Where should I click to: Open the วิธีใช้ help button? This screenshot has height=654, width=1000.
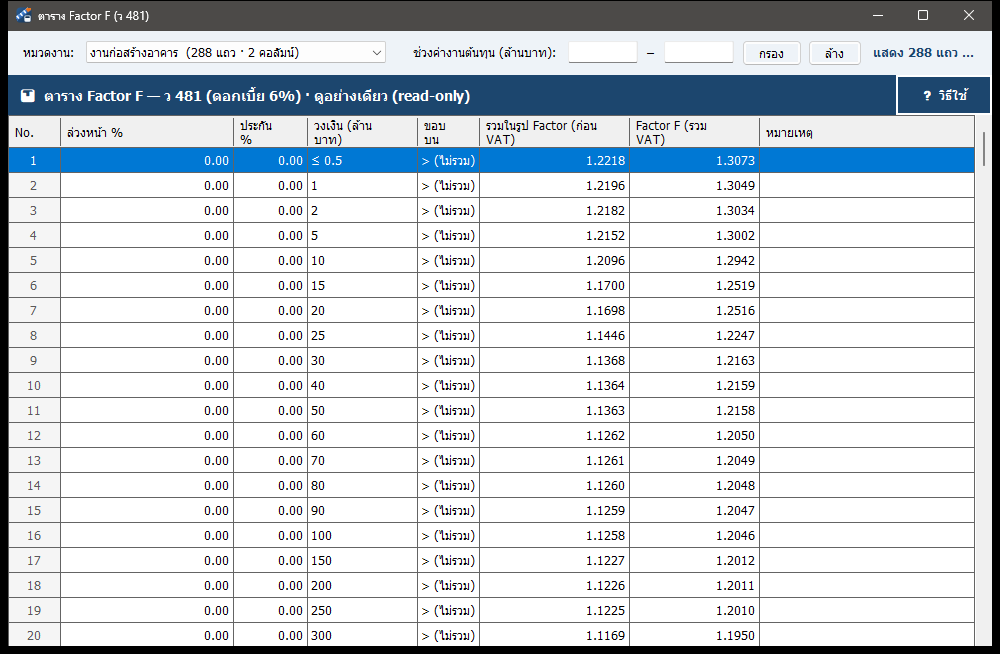click(944, 96)
